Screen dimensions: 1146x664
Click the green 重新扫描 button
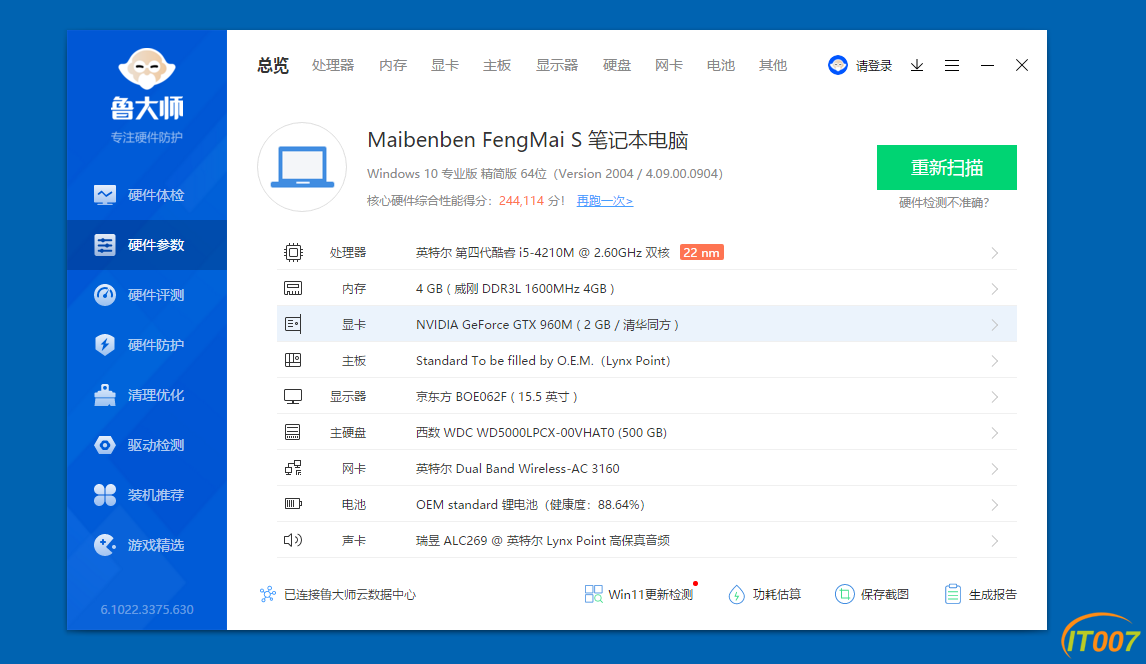[946, 167]
